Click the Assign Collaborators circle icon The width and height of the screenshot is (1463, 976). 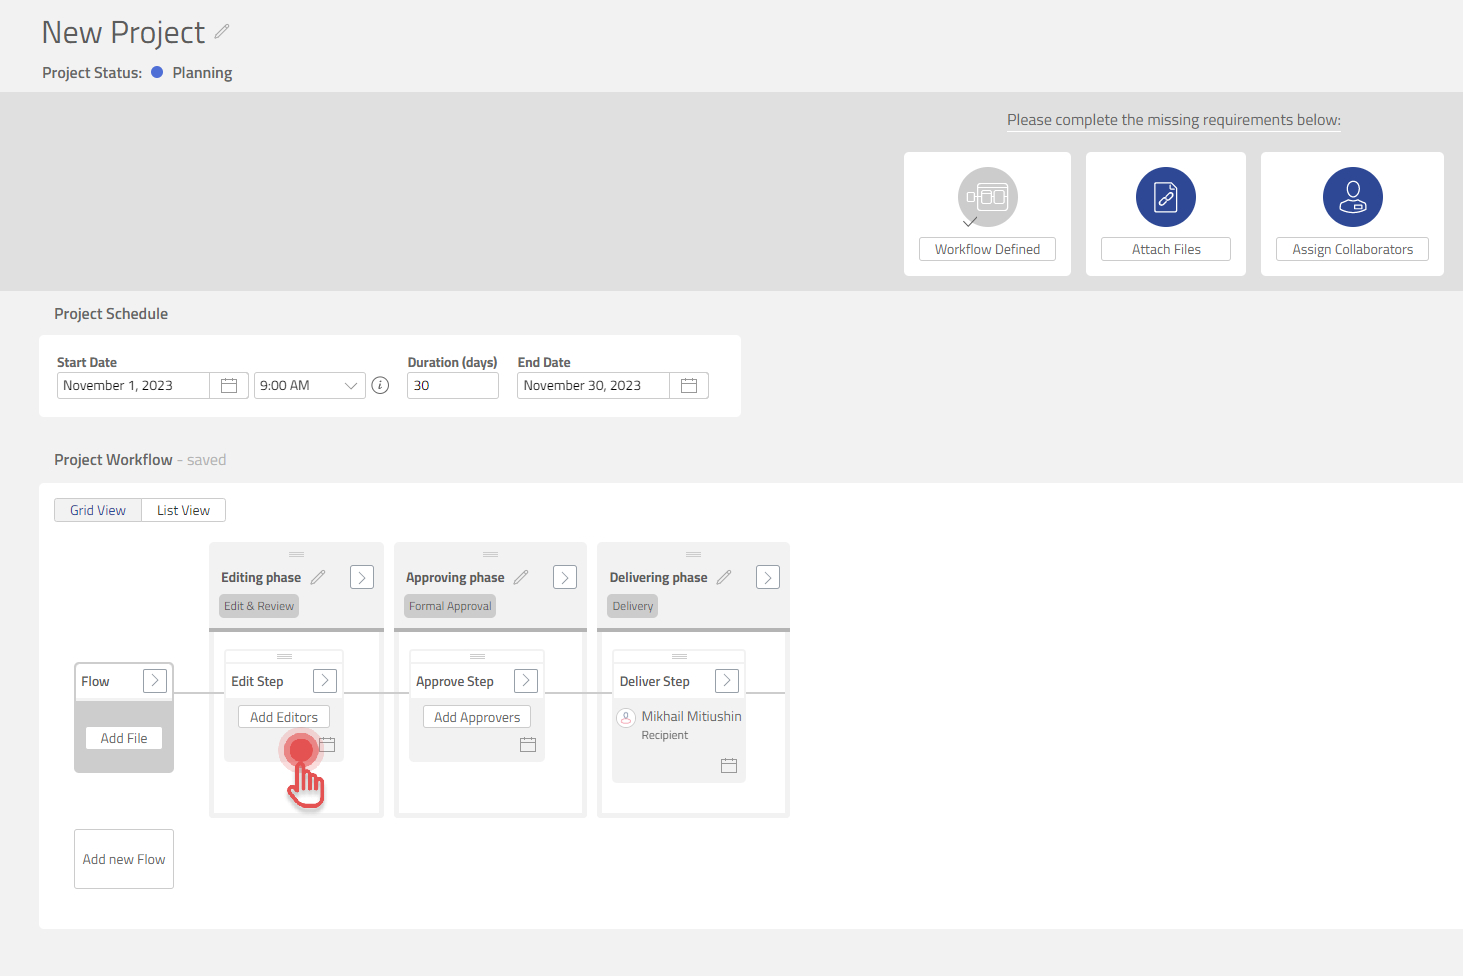coord(1352,197)
